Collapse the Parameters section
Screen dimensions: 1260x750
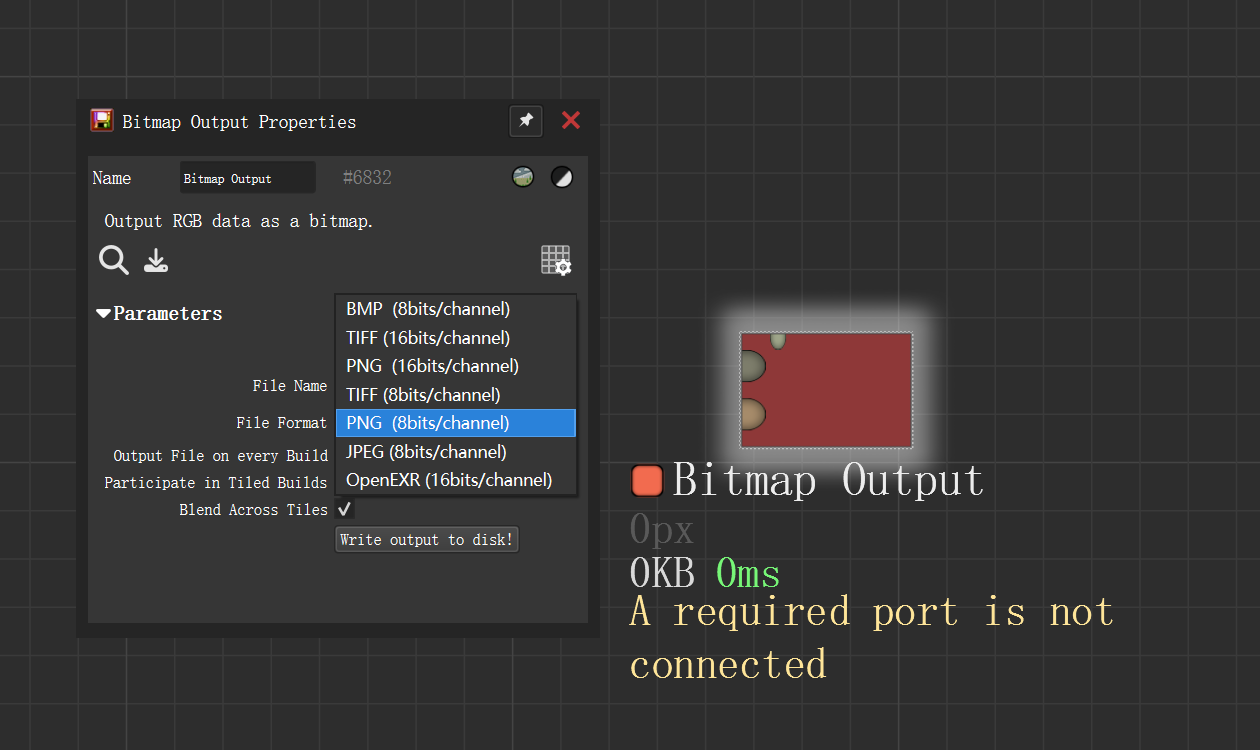(104, 314)
